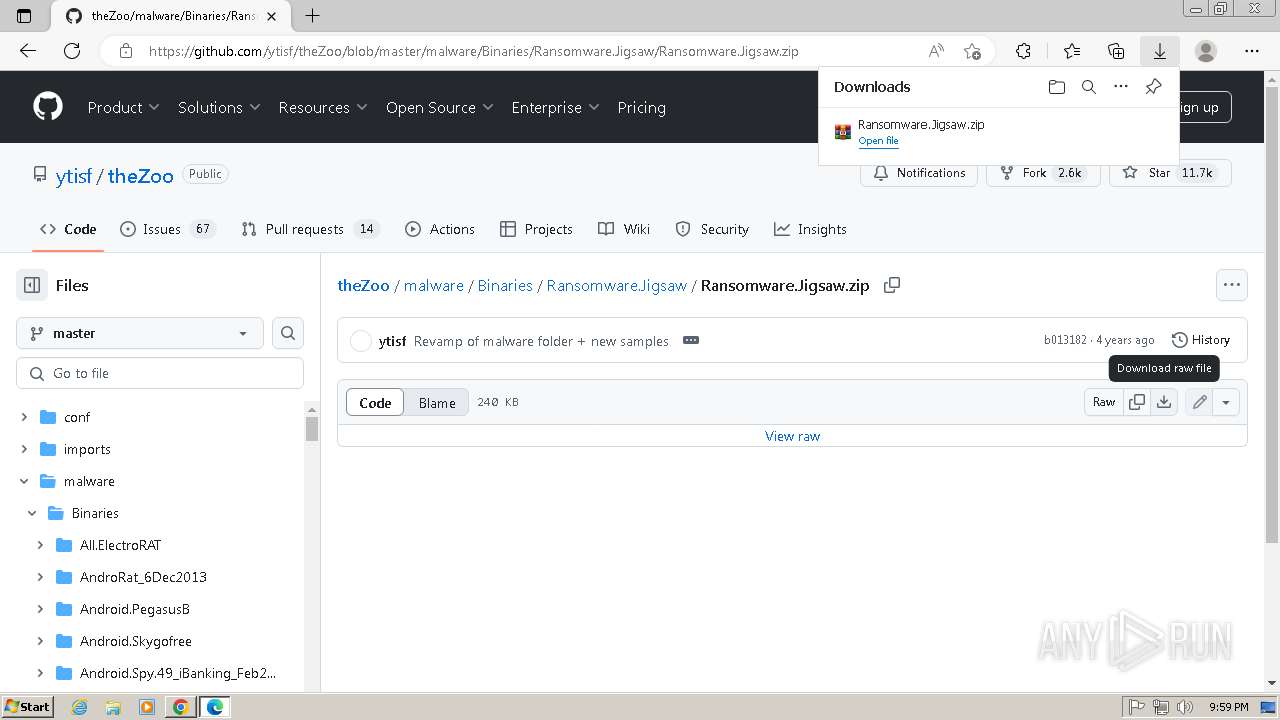Collapse the file tree side panel icon

(32, 285)
